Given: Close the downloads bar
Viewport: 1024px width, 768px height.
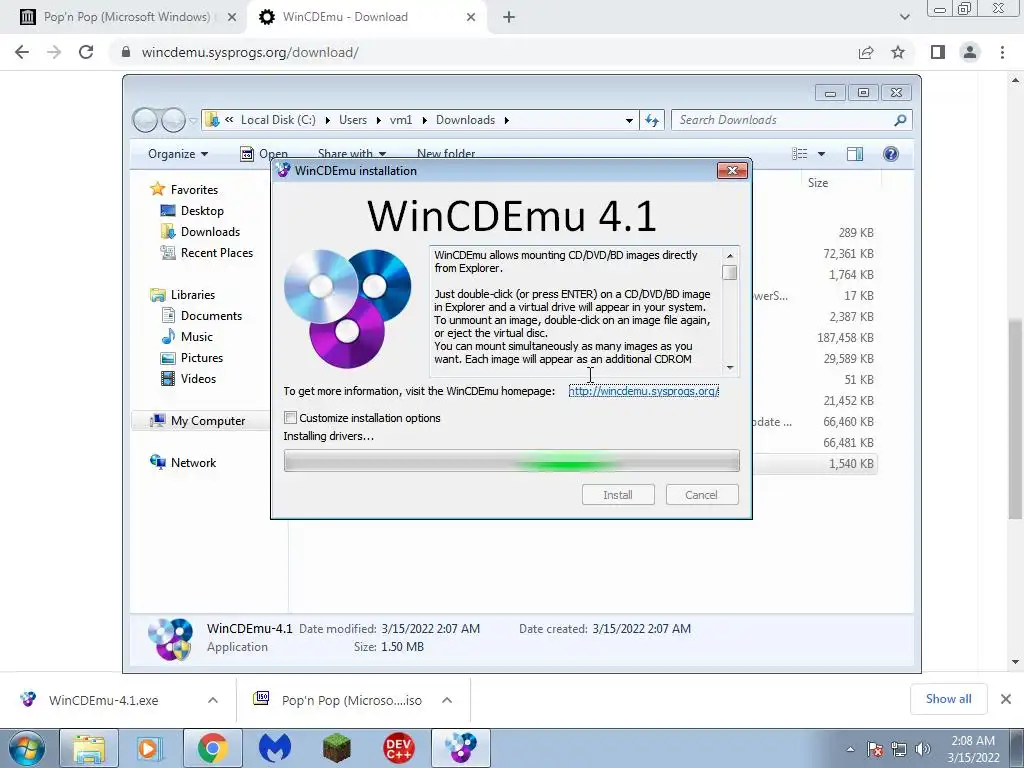Looking at the screenshot, I should click(1006, 699).
